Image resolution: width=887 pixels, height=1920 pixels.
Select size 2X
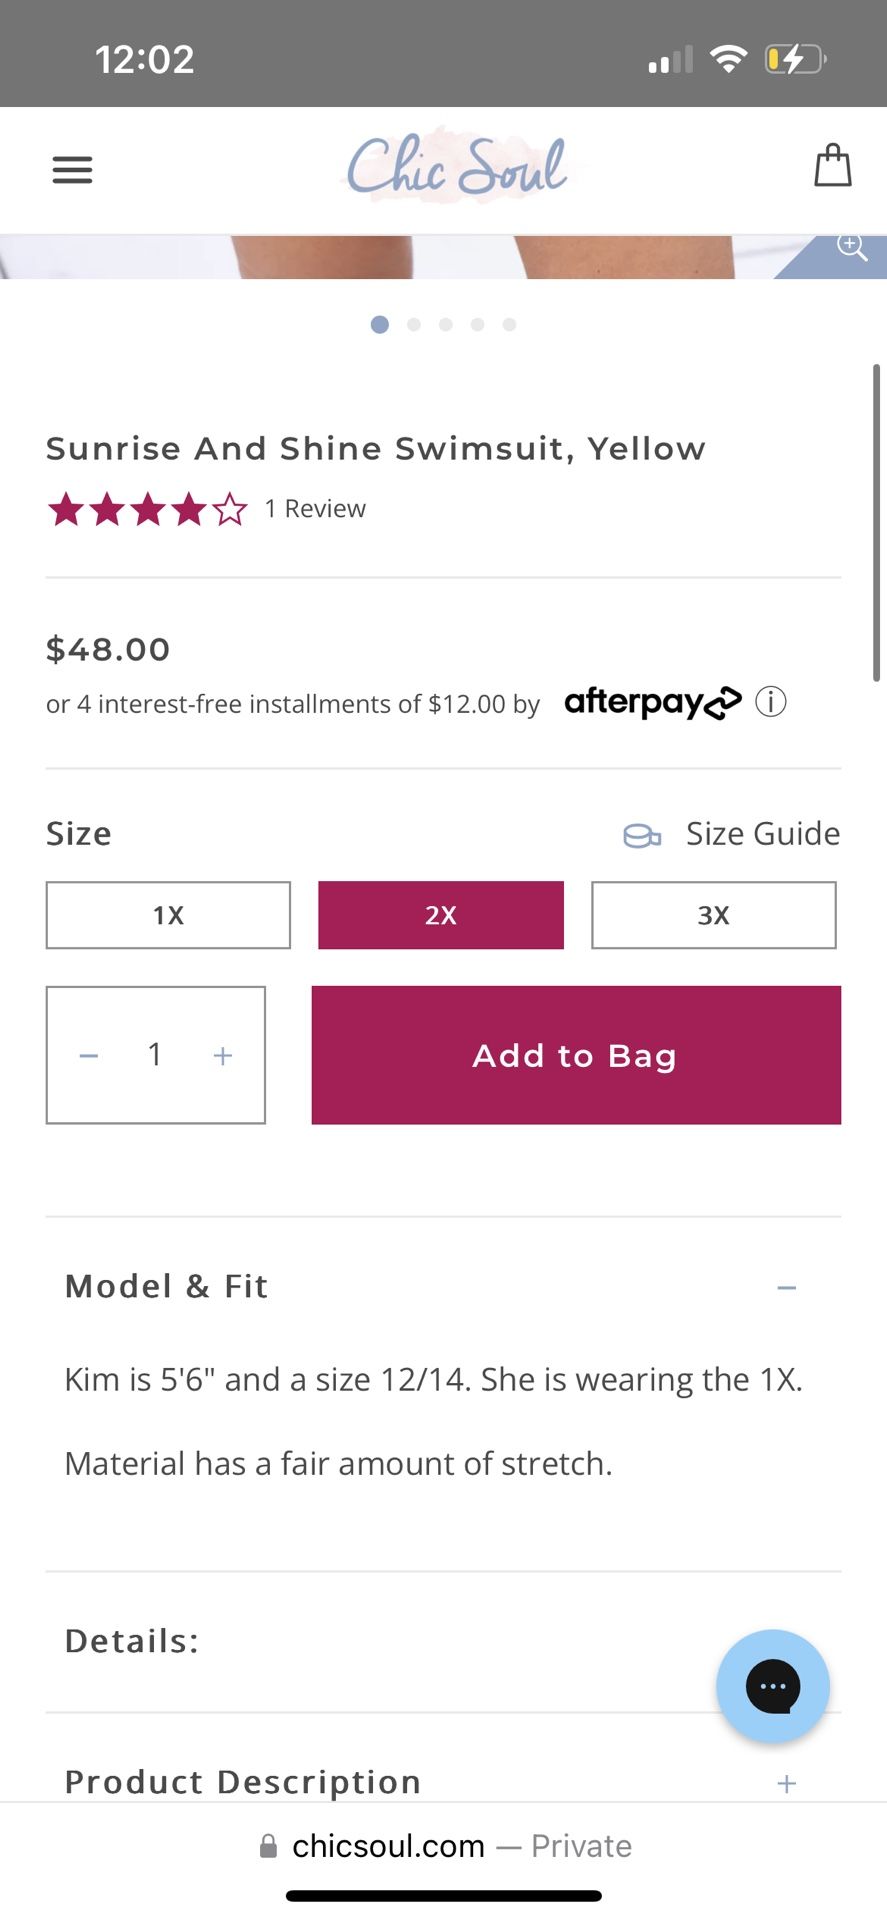(441, 915)
